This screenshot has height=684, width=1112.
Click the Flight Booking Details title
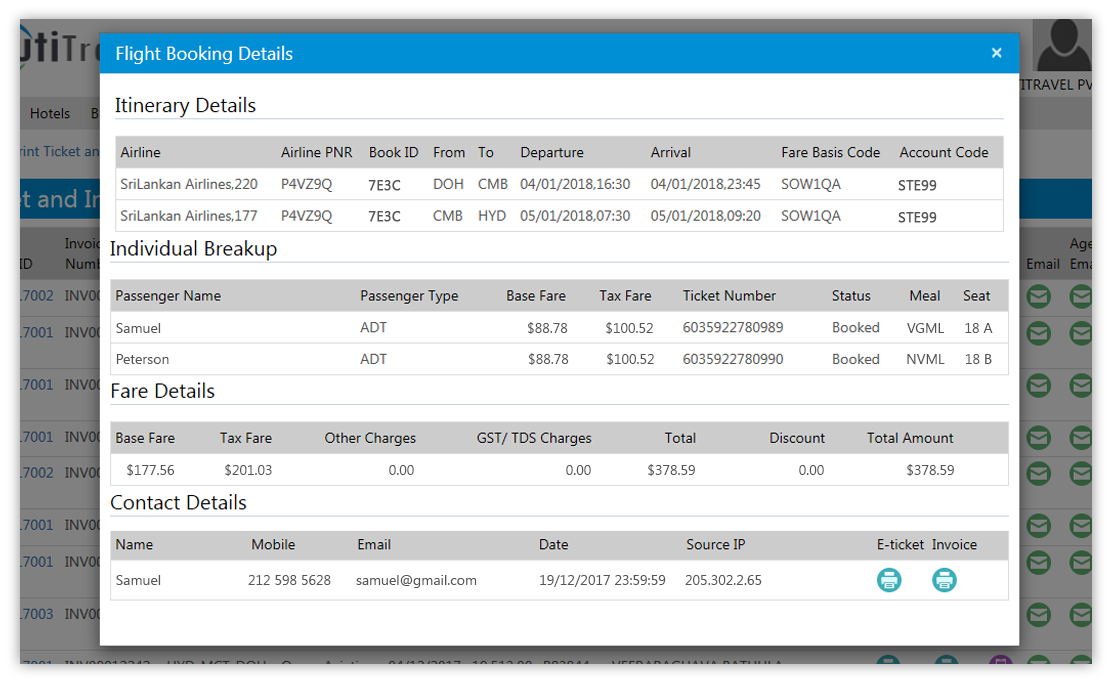(x=204, y=54)
